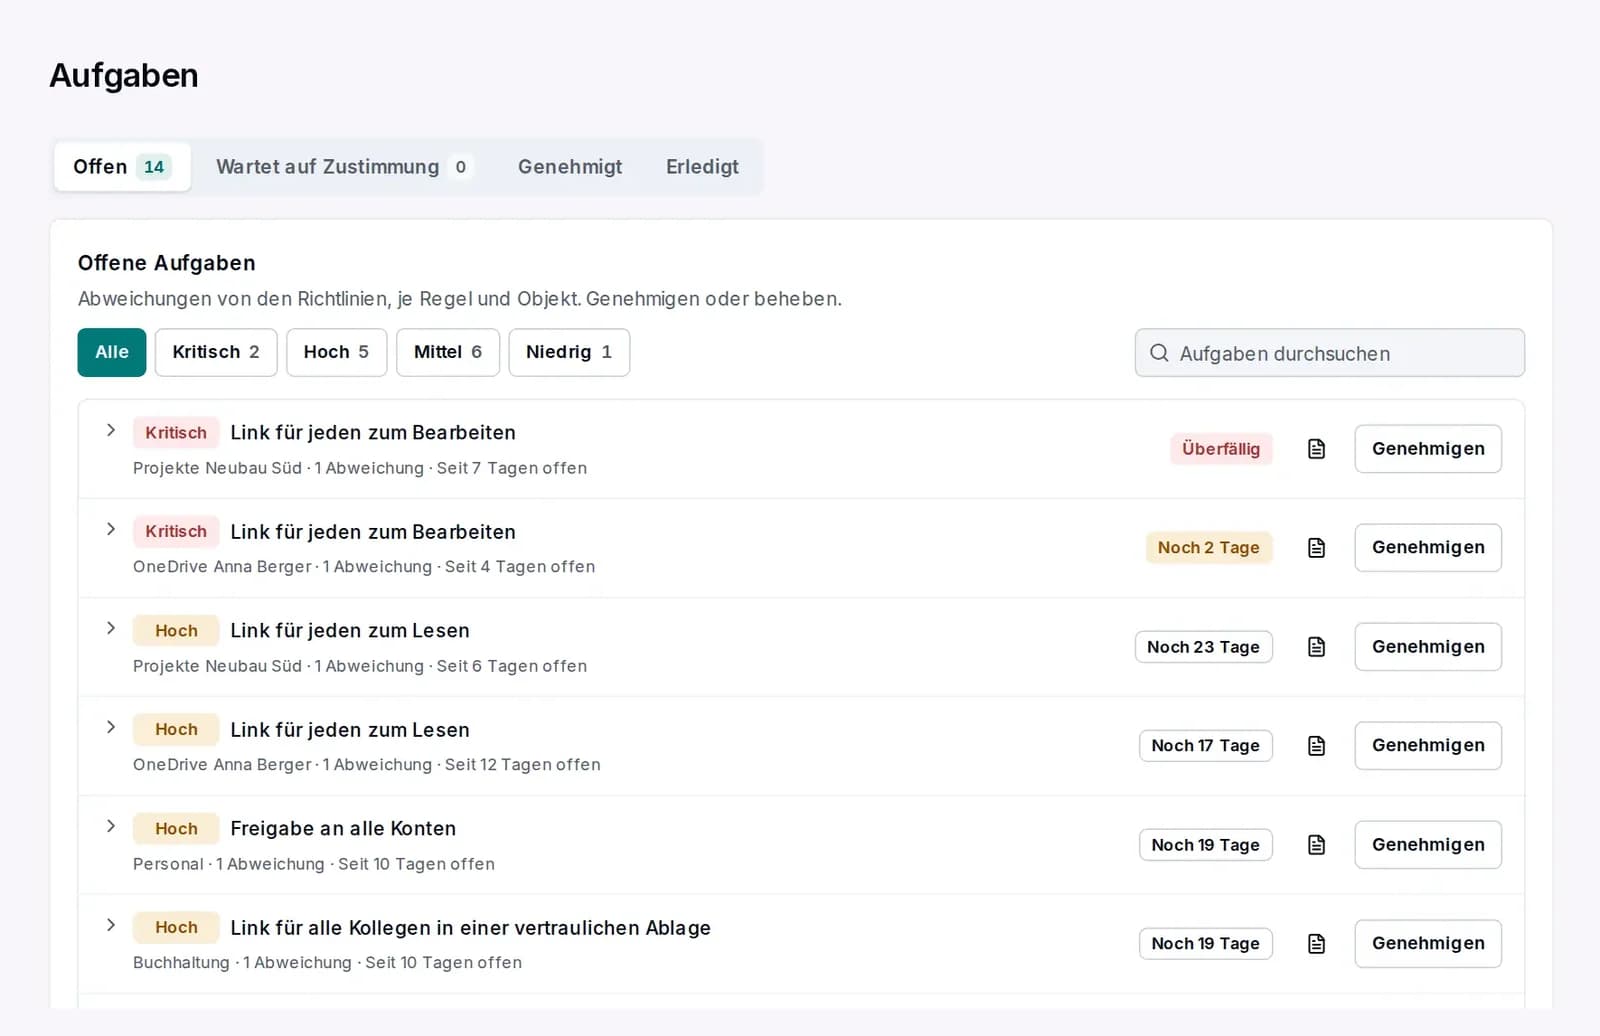The image size is (1600, 1036).
Task: Expand Hoch task open since 6 days
Action: click(111, 628)
